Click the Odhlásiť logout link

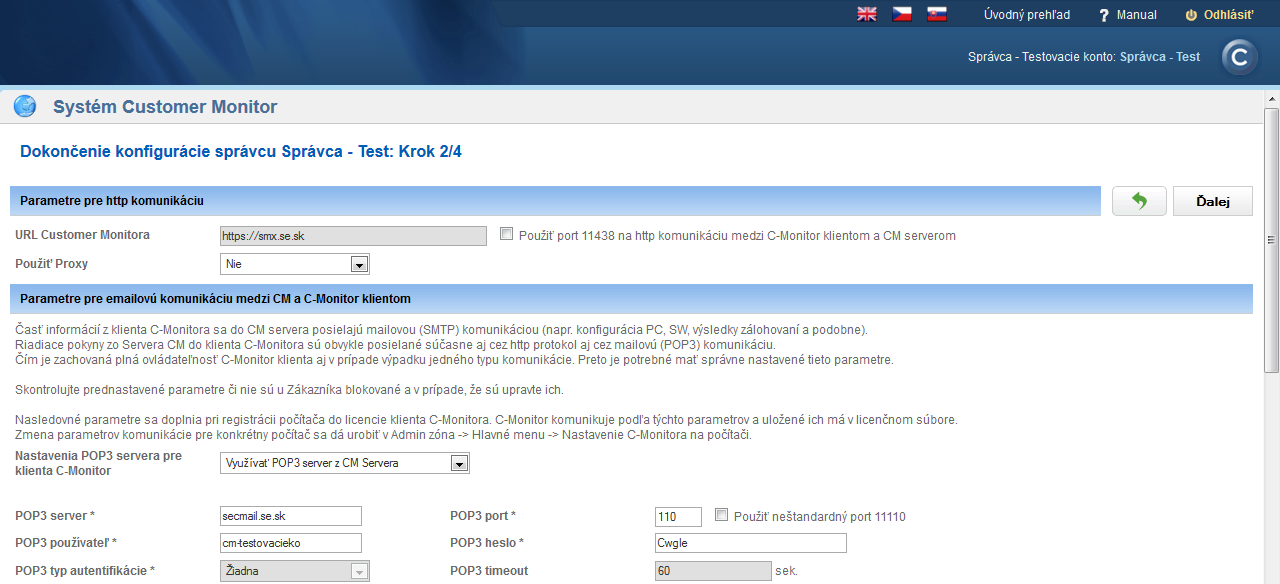(x=1229, y=15)
